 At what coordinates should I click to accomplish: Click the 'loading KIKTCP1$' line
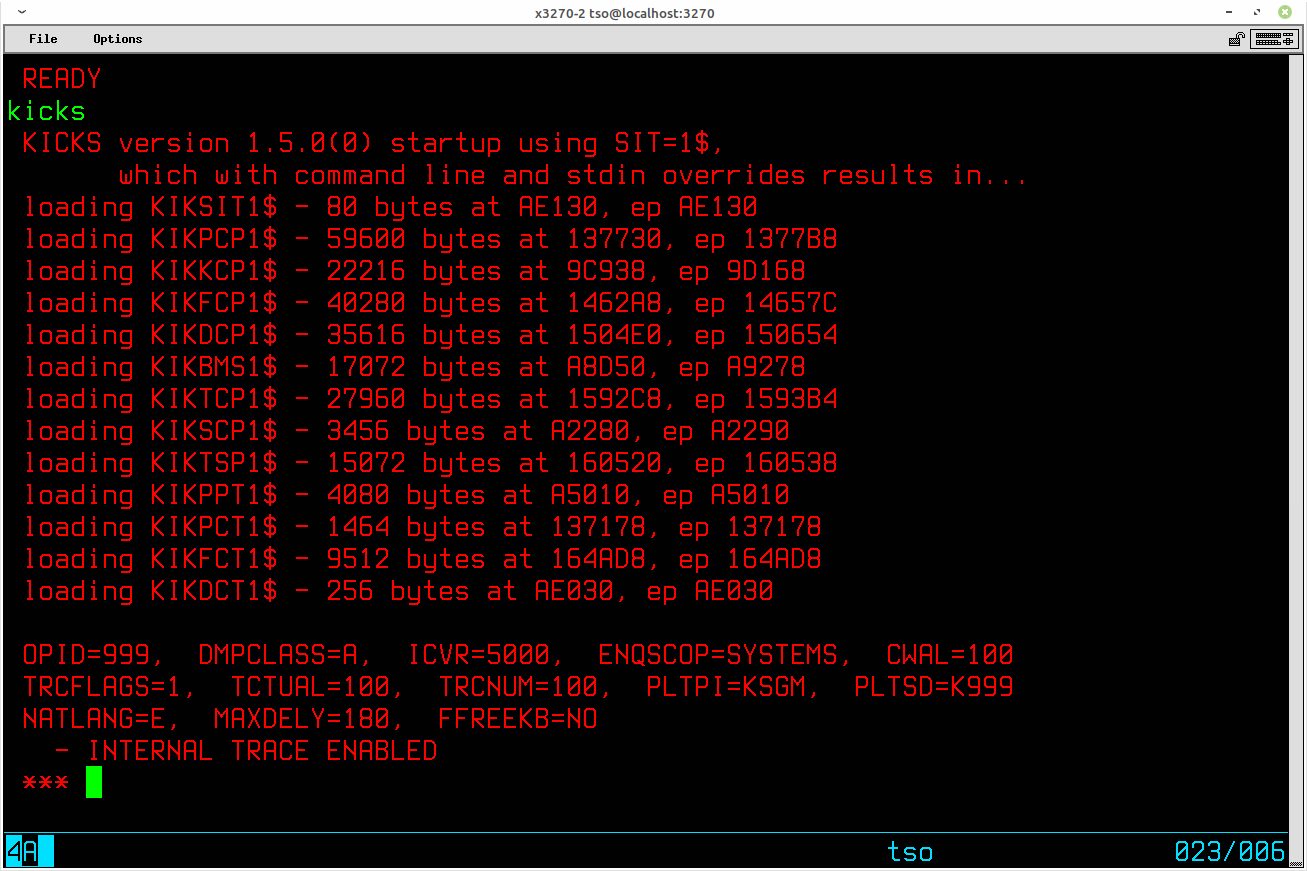pyautogui.click(x=430, y=399)
